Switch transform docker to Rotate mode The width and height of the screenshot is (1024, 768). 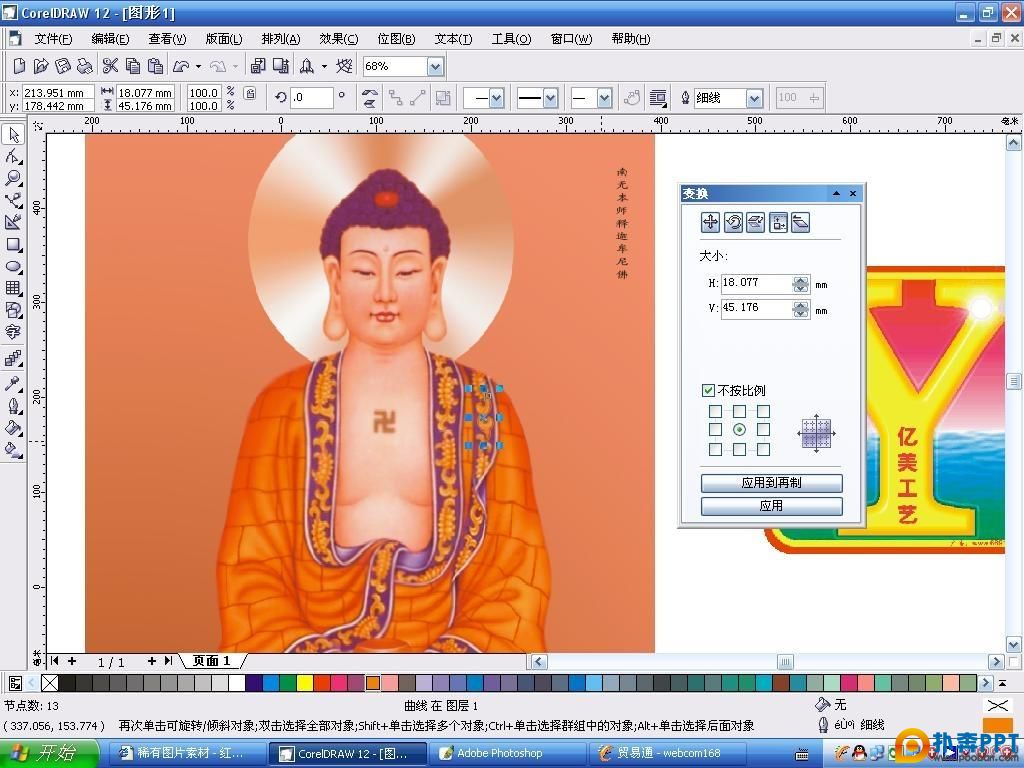pyautogui.click(x=733, y=223)
